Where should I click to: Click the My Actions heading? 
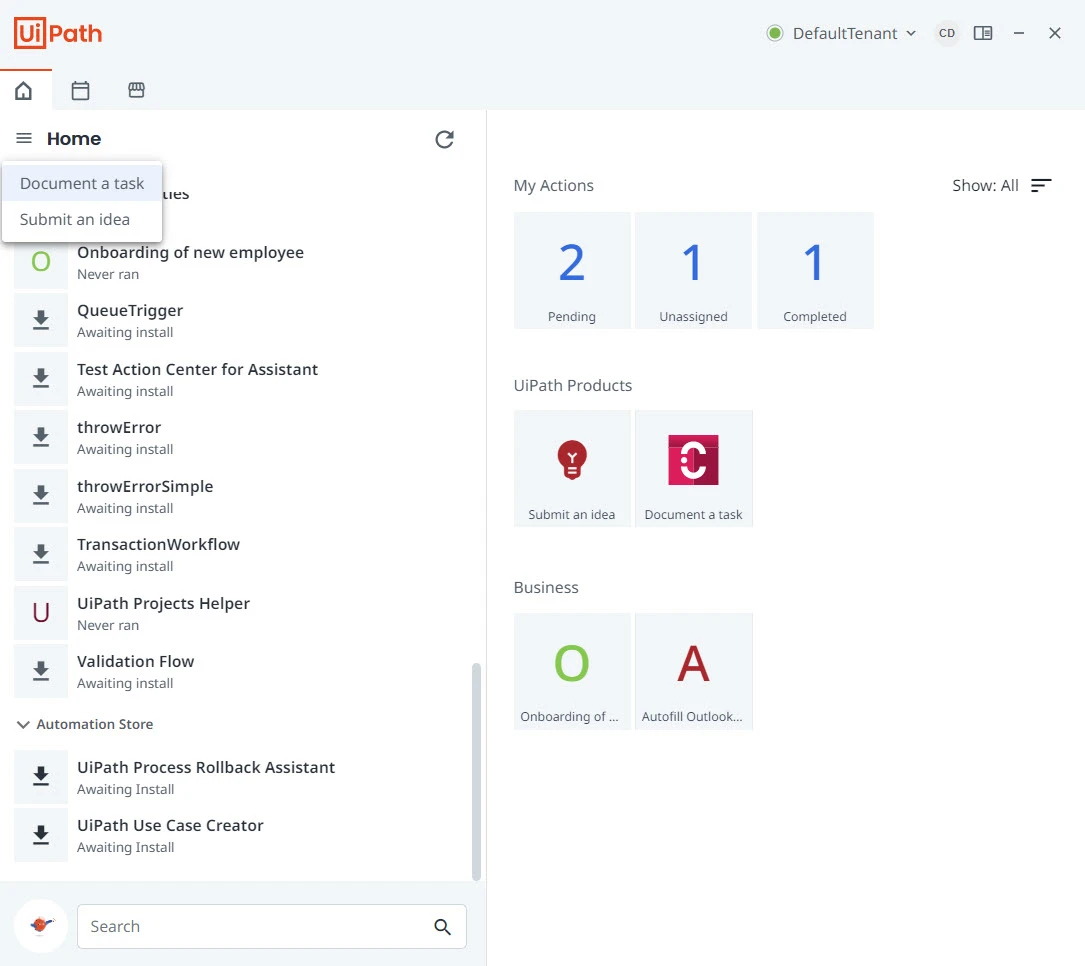point(554,185)
